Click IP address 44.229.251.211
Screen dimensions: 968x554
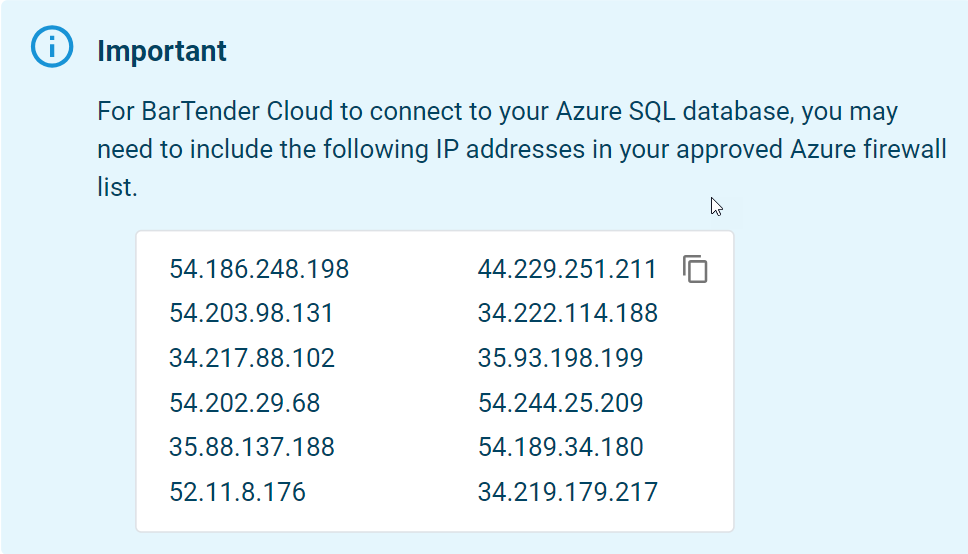(x=567, y=269)
